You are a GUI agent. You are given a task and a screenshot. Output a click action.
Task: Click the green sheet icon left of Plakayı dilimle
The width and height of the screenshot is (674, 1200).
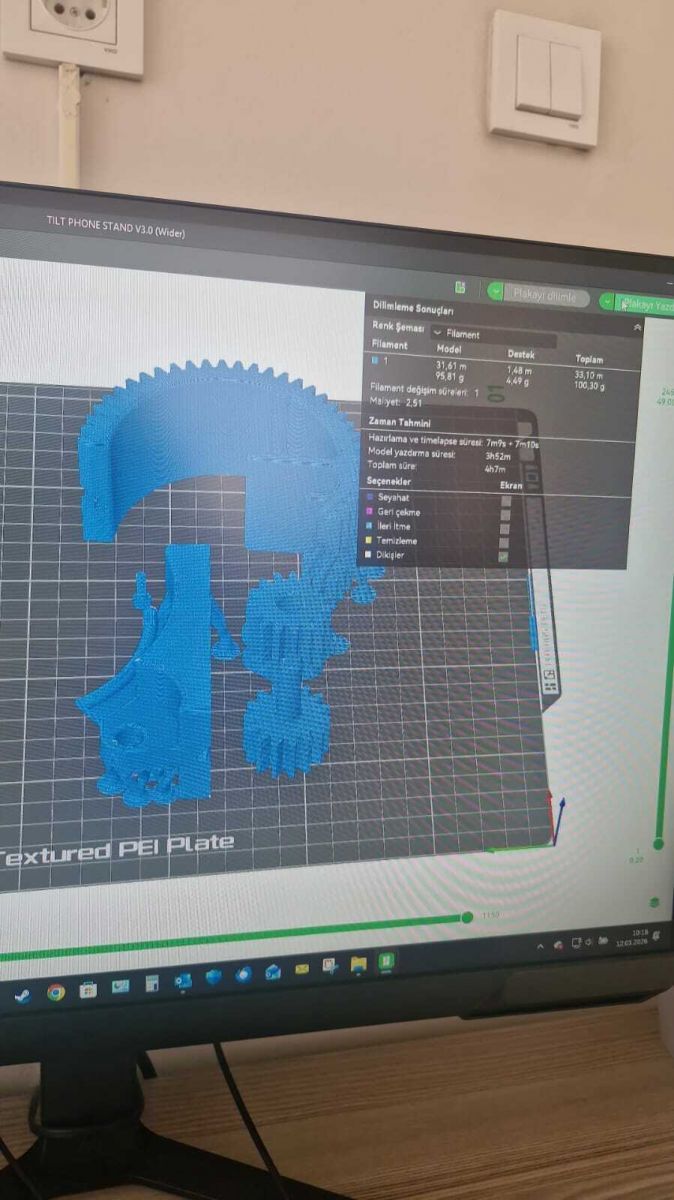pos(459,287)
